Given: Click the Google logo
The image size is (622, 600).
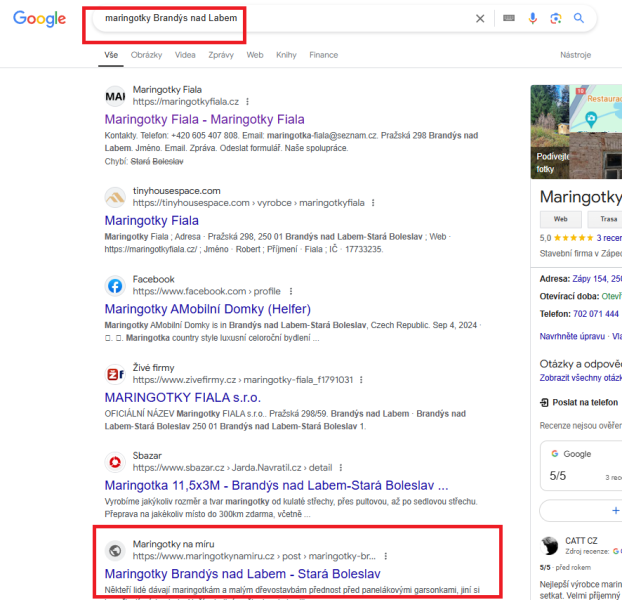Looking at the screenshot, I should (x=39, y=18).
